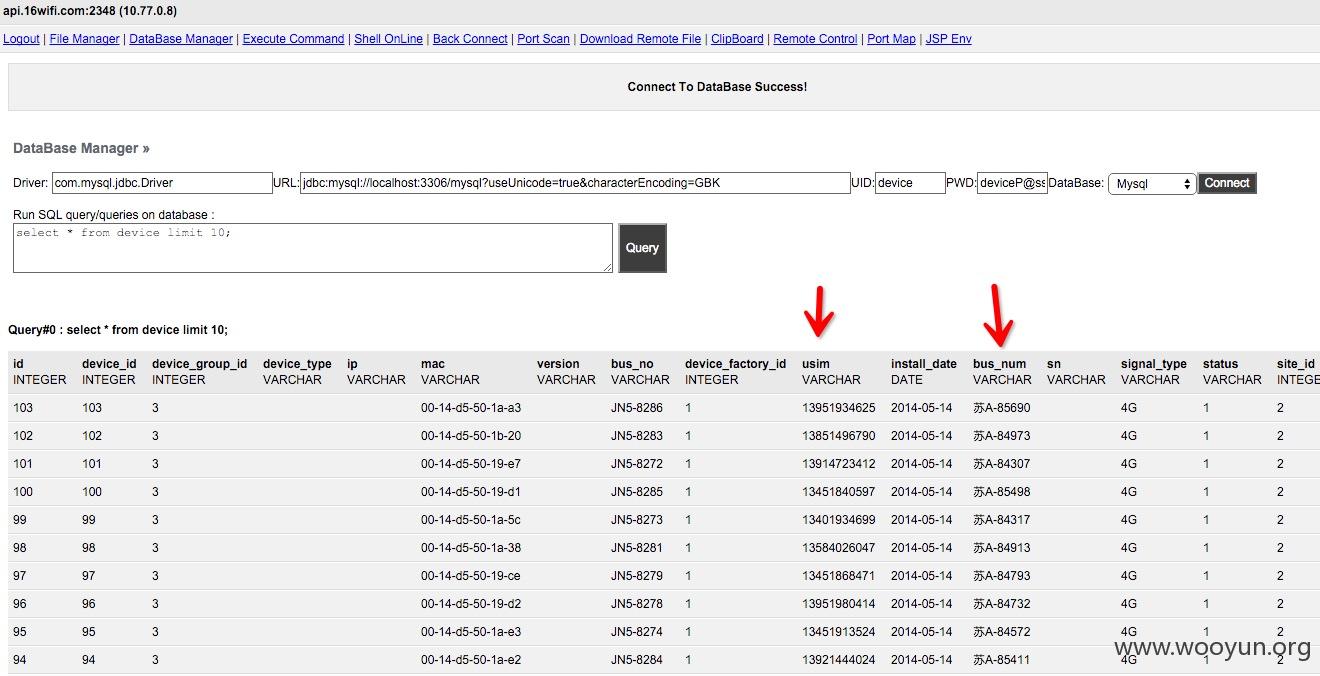Click the bus_num column header
The width and height of the screenshot is (1320, 676).
[999, 364]
